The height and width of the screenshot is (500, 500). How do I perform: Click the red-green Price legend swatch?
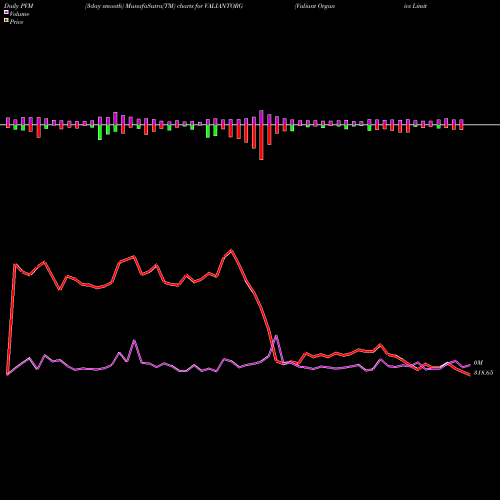[6, 21]
